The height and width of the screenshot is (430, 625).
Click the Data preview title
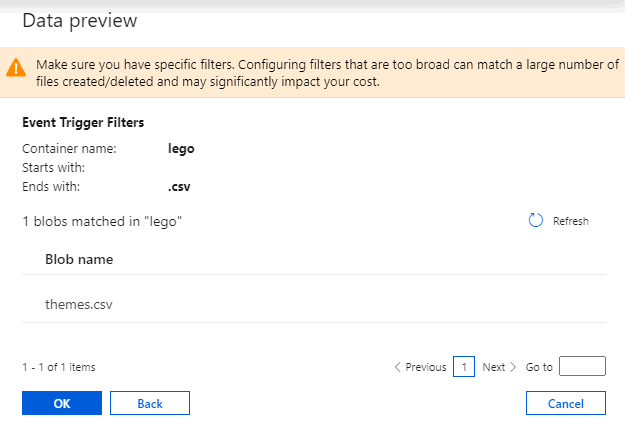coord(80,20)
